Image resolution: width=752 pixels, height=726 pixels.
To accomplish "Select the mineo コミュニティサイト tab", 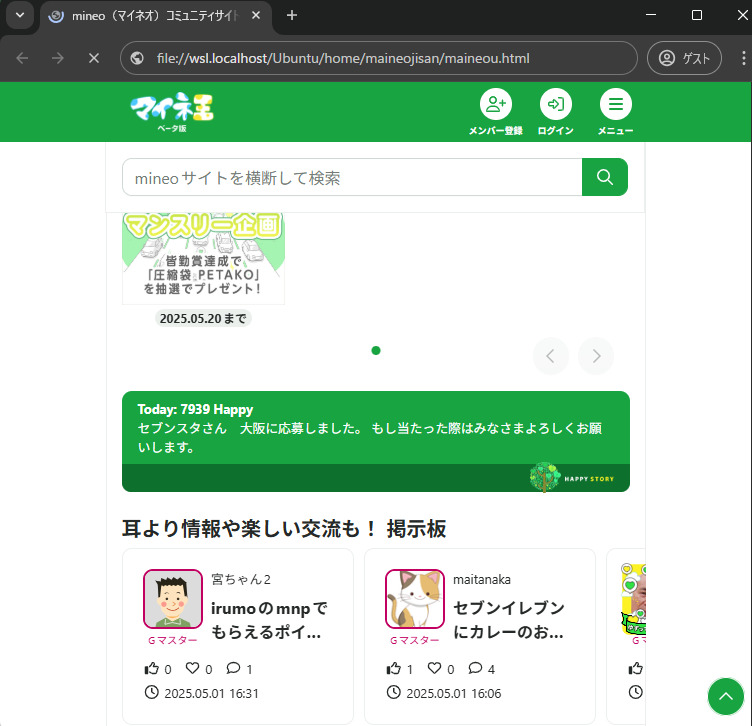I will pyautogui.click(x=155, y=16).
